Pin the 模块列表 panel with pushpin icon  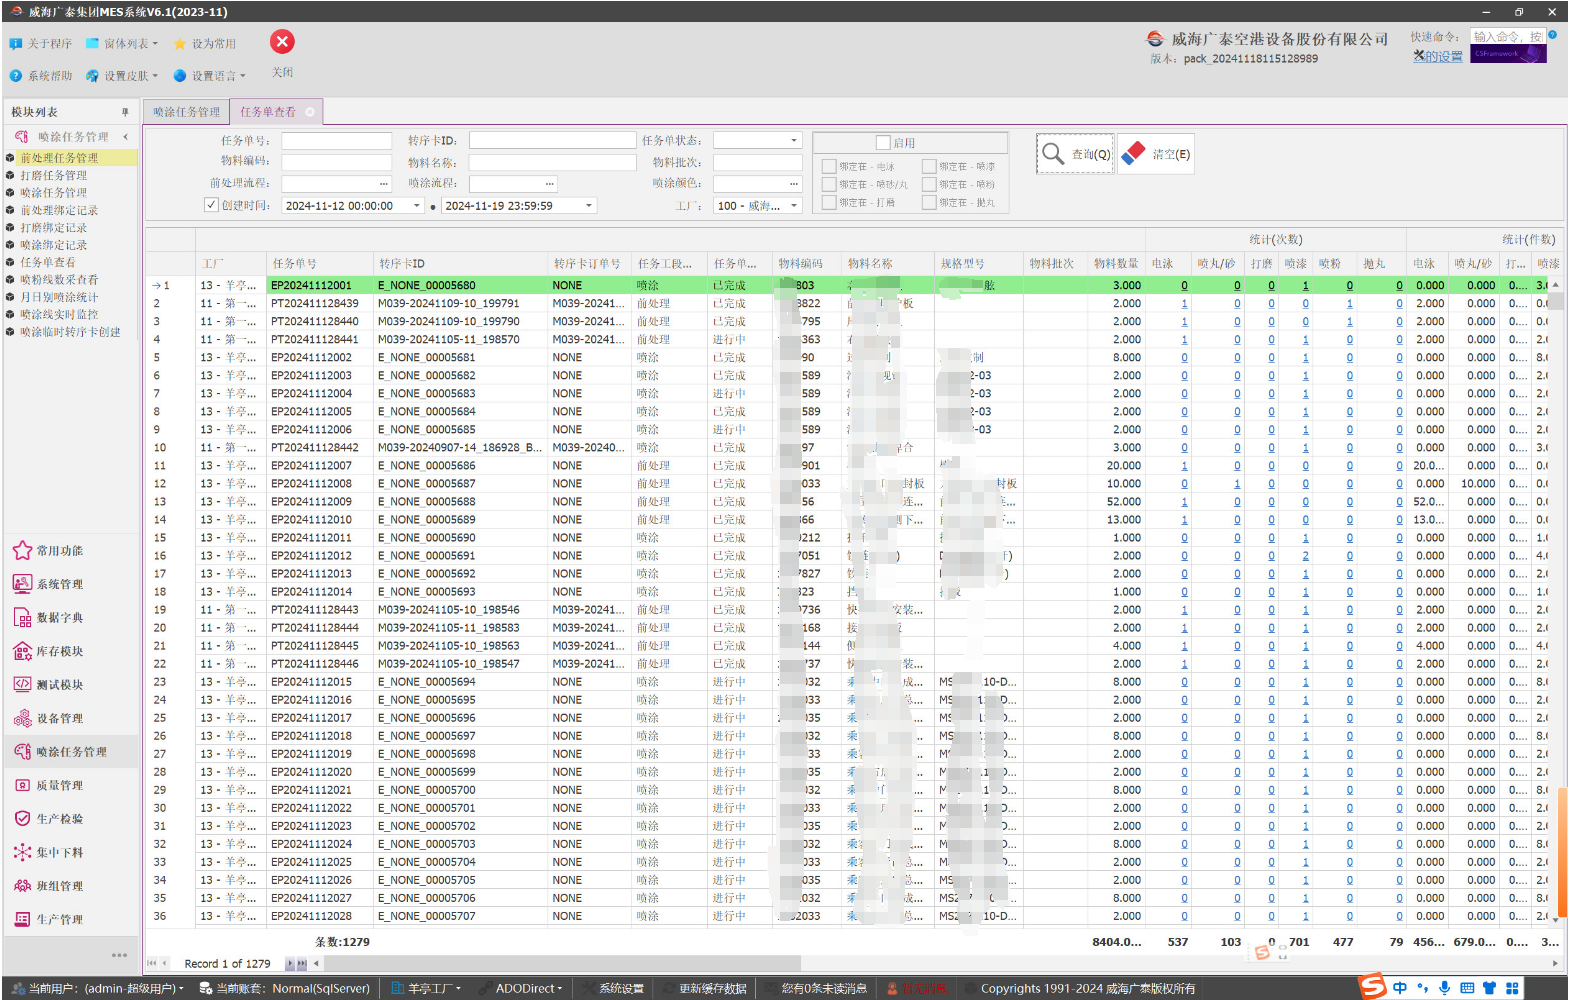pyautogui.click(x=125, y=112)
